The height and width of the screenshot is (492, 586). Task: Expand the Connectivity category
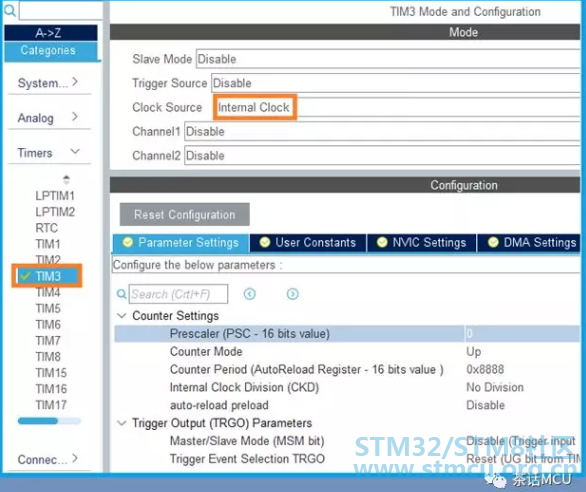click(49, 459)
